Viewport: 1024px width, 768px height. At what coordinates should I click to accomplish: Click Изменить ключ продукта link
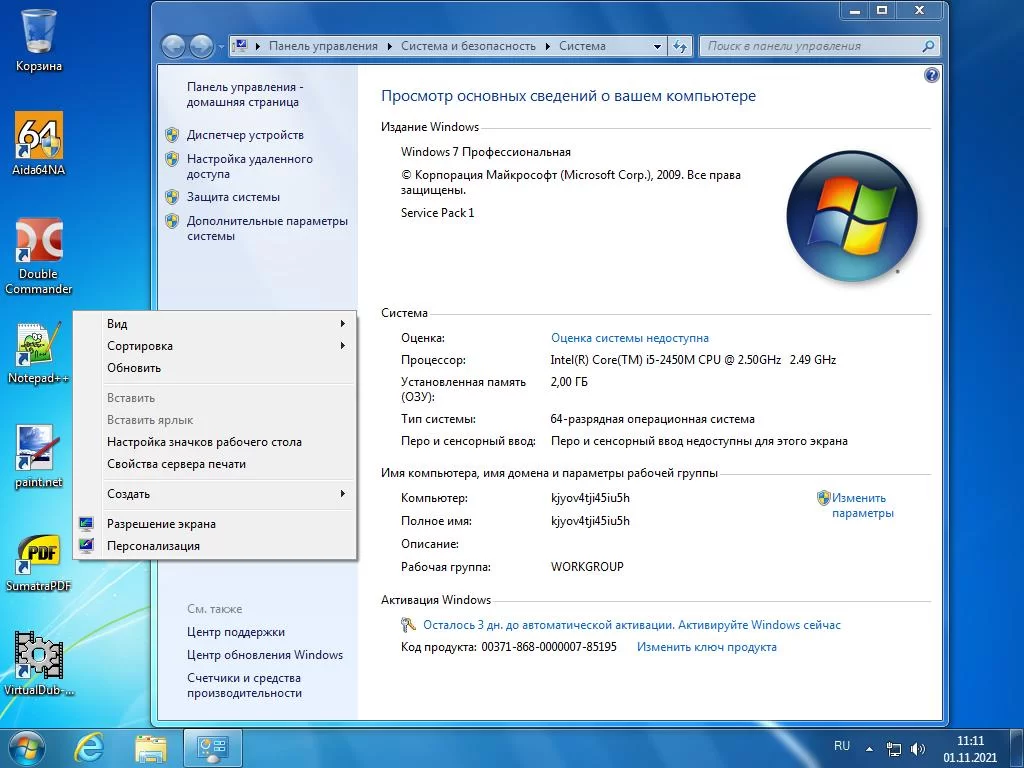coord(706,647)
